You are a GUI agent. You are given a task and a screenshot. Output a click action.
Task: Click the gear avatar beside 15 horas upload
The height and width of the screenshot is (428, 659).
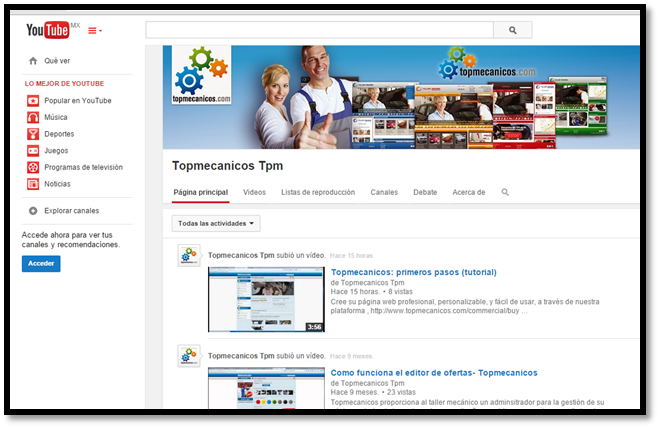coord(189,256)
